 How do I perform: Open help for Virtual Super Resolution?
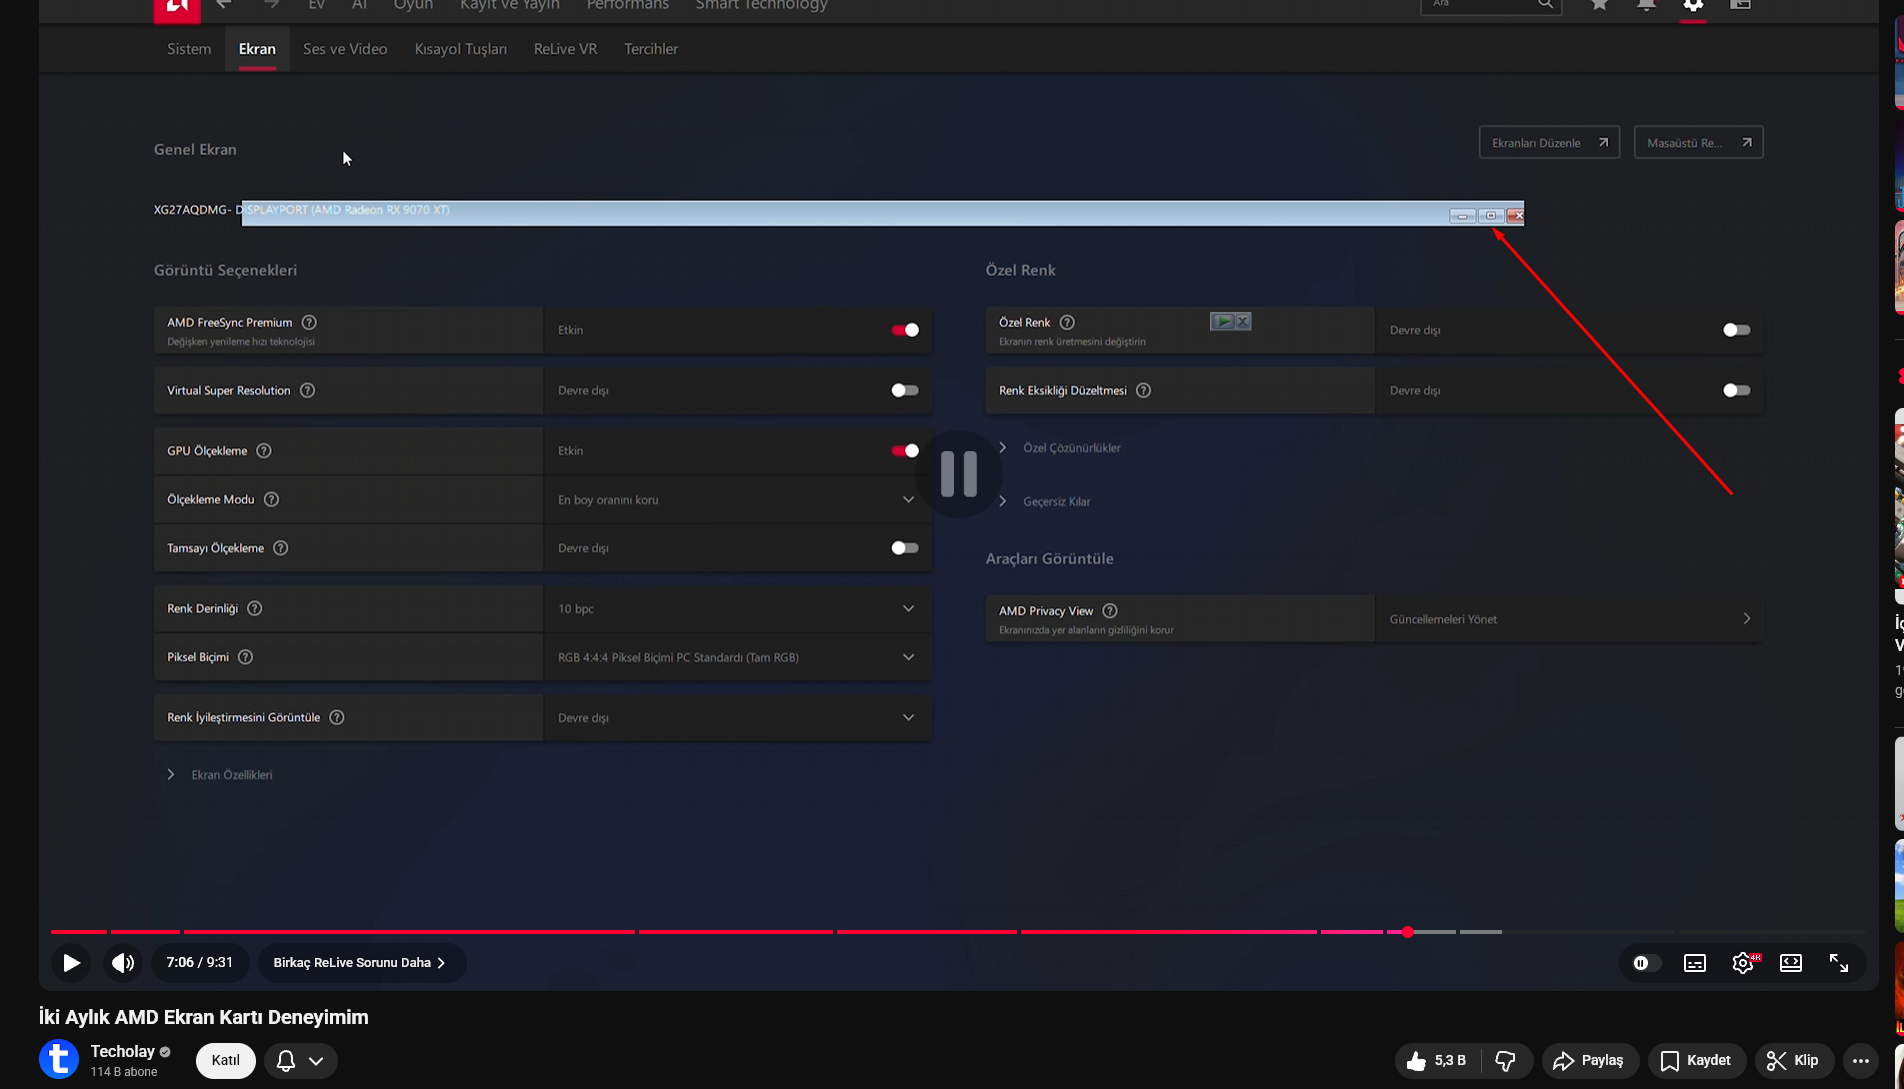coord(308,390)
